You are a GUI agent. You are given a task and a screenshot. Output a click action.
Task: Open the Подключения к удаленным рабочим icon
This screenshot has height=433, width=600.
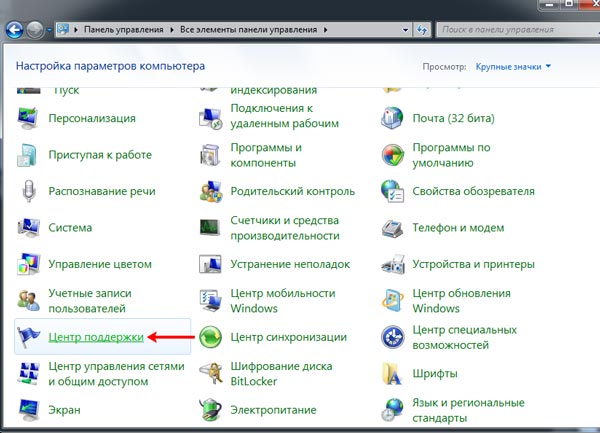click(211, 118)
